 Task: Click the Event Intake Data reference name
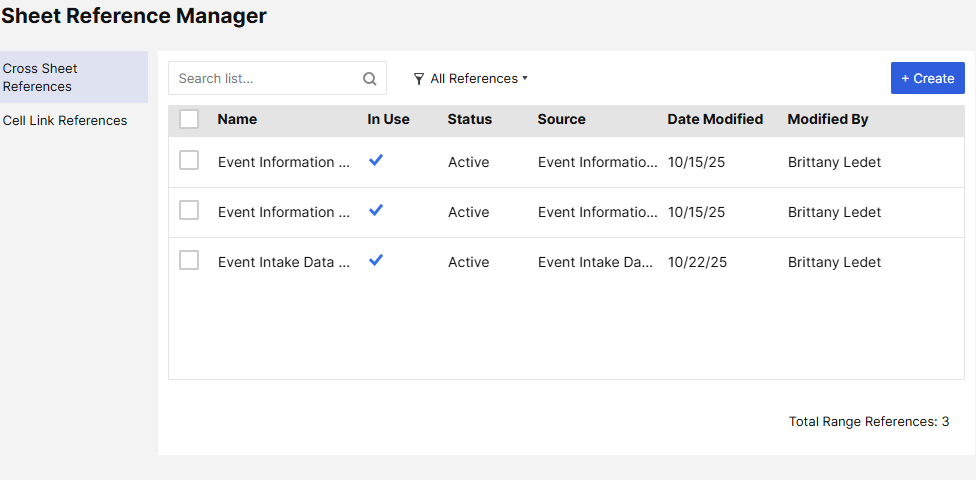click(284, 262)
